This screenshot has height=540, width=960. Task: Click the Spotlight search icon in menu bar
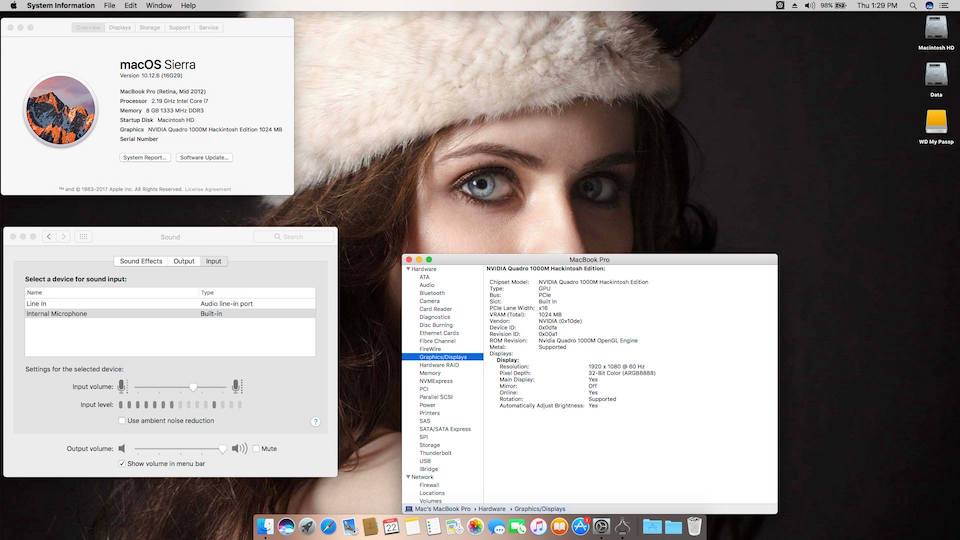point(914,6)
